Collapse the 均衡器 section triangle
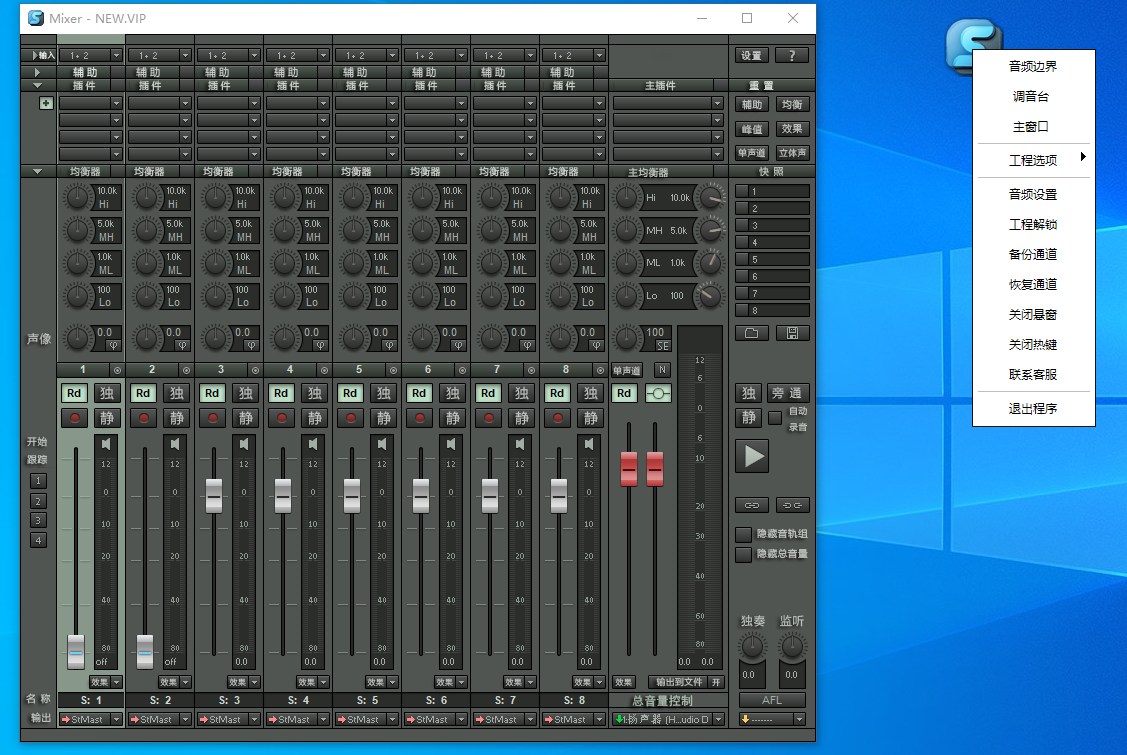This screenshot has height=755, width=1127. click(x=37, y=171)
